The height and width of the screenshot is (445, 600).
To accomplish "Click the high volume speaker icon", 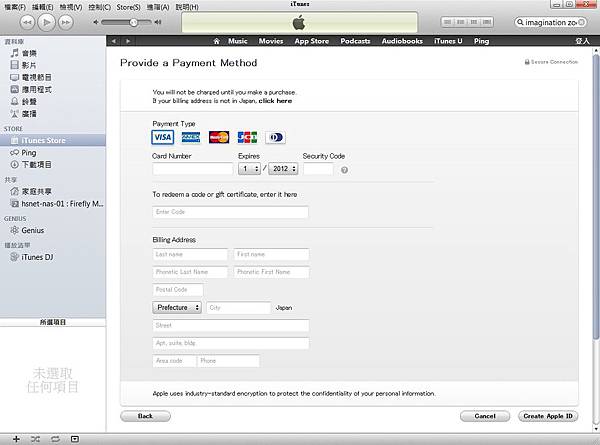I will point(158,22).
